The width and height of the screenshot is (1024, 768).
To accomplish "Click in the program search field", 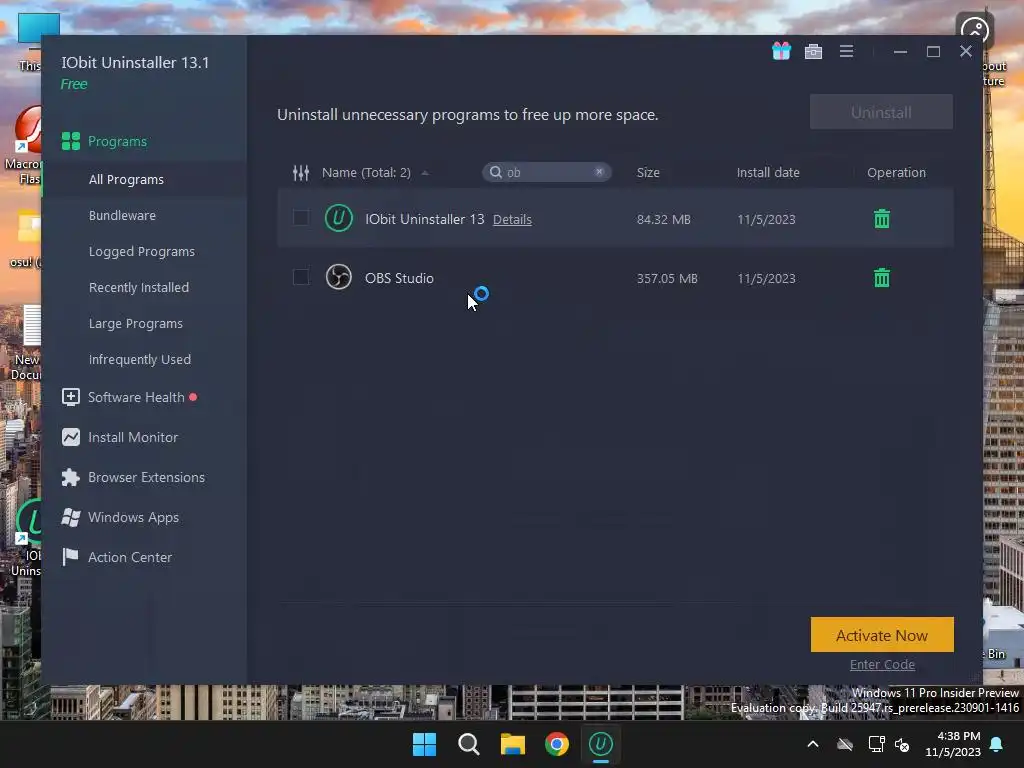I will [547, 172].
